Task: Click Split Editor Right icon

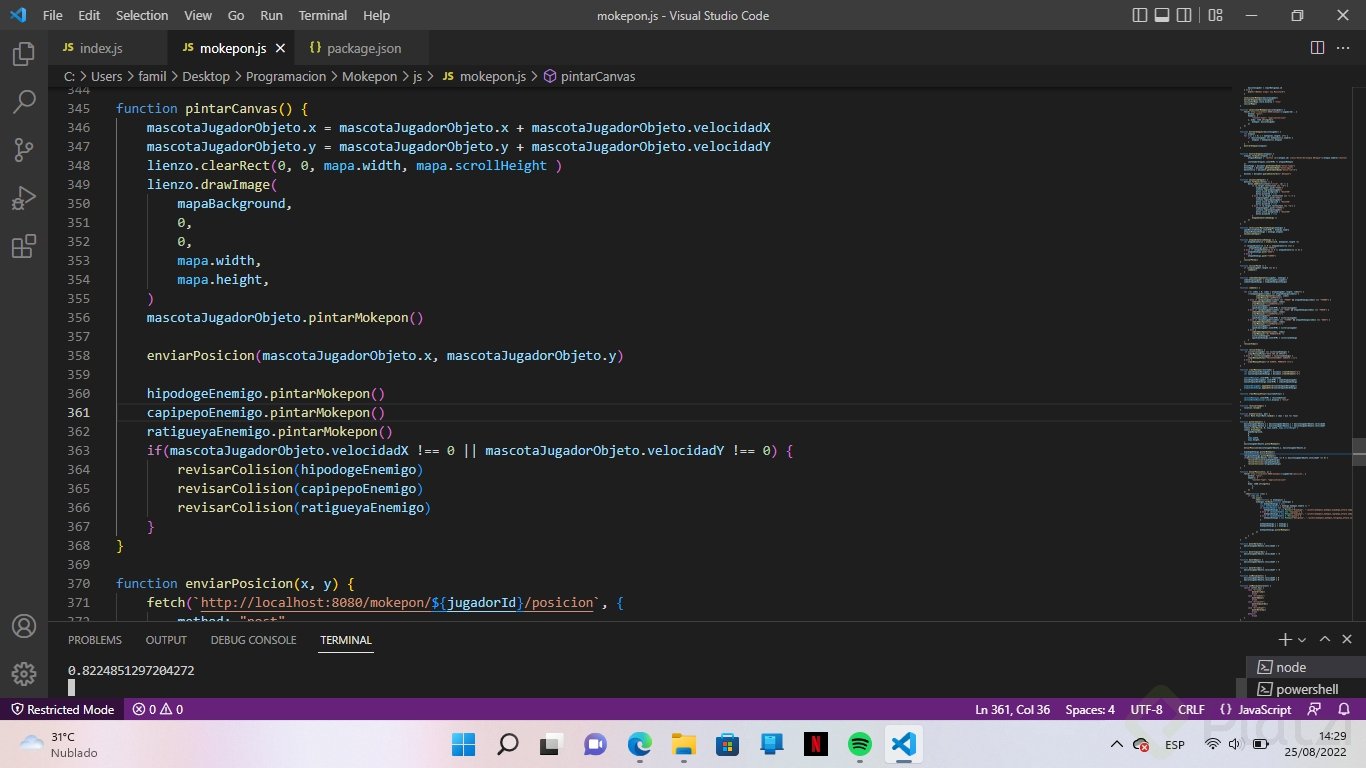Action: pos(1317,48)
